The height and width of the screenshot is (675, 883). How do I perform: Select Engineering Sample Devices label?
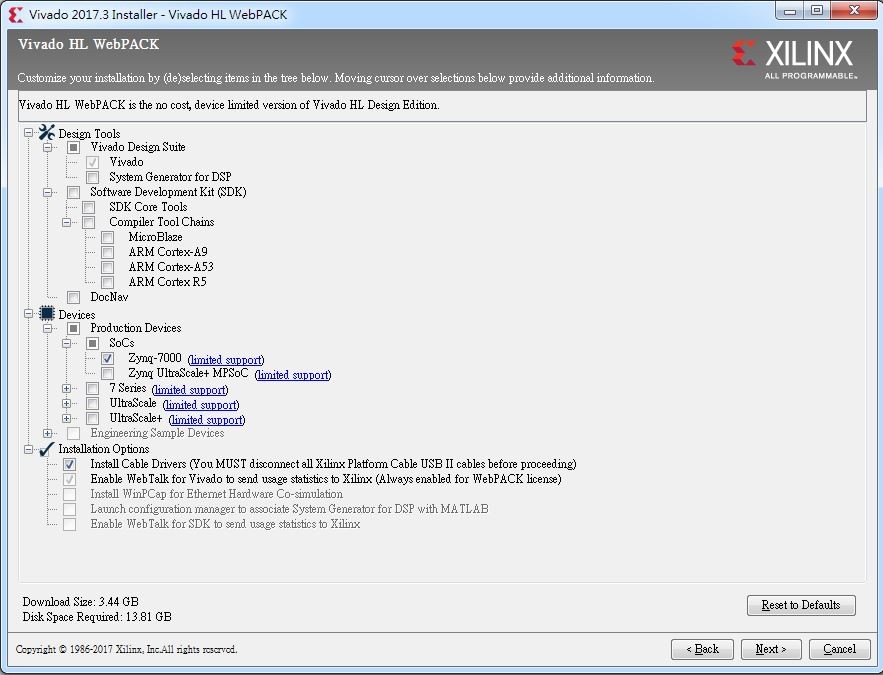point(157,433)
